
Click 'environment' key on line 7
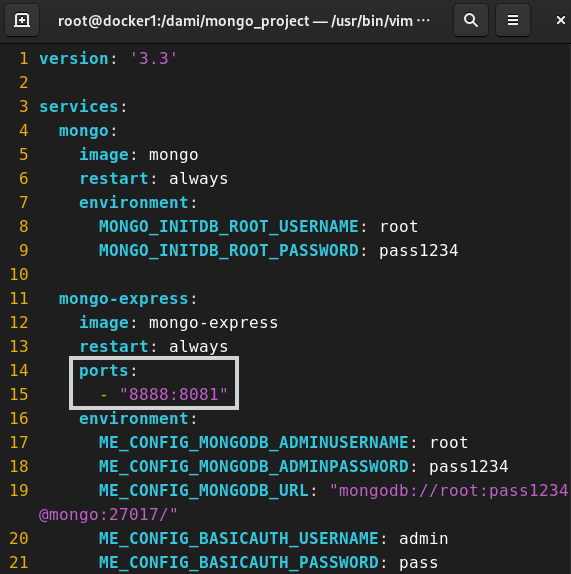(x=134, y=203)
